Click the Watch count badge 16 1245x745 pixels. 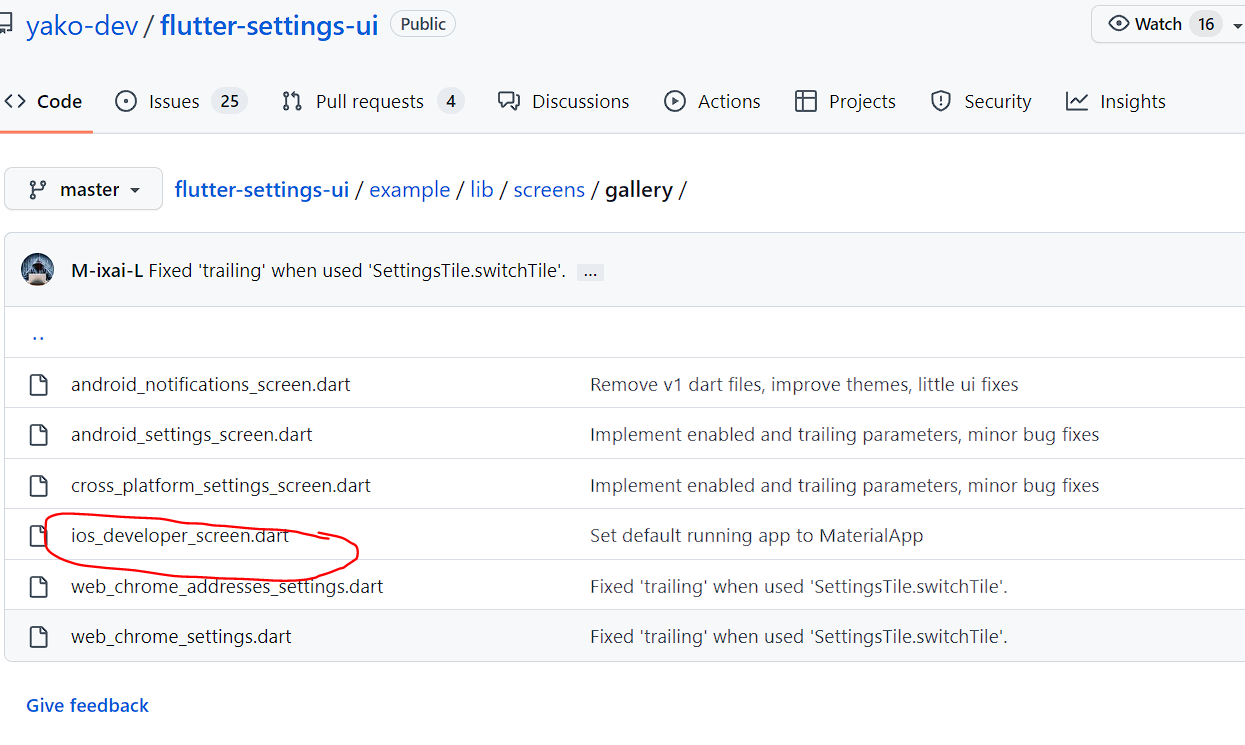1206,24
